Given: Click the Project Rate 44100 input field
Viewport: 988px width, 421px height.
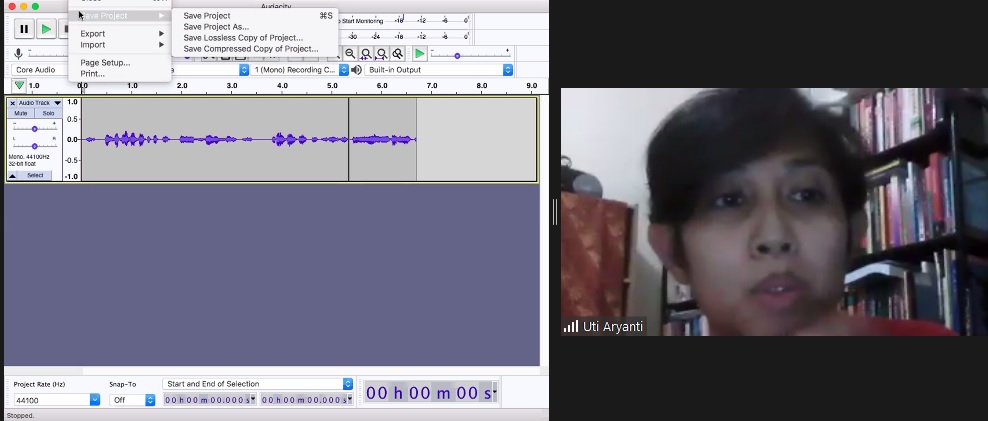Looking at the screenshot, I should point(52,400).
